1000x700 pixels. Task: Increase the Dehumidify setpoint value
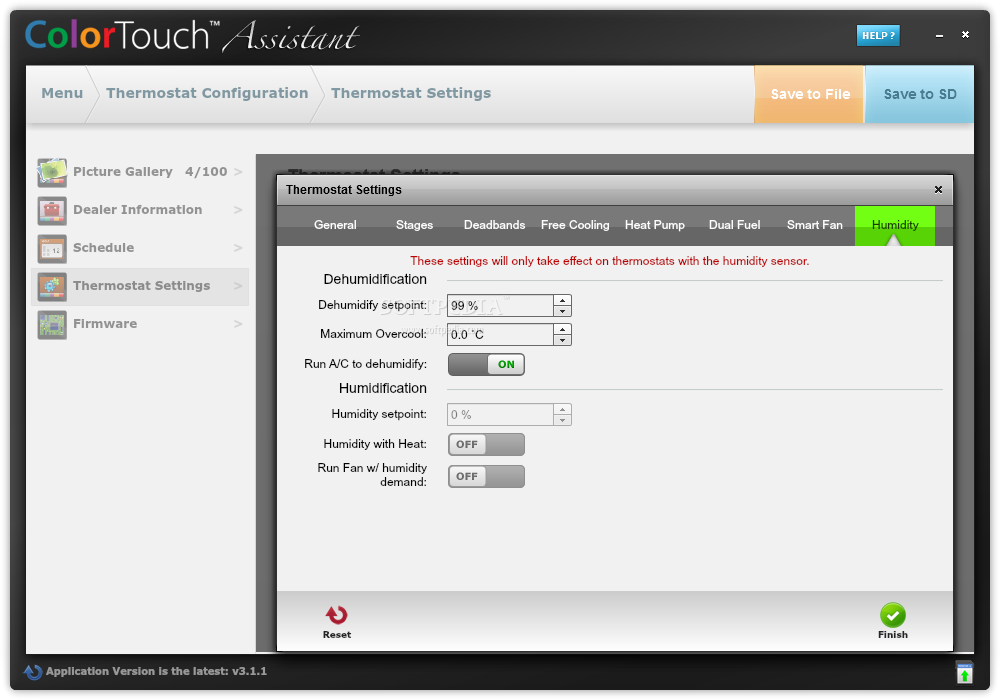(562, 300)
